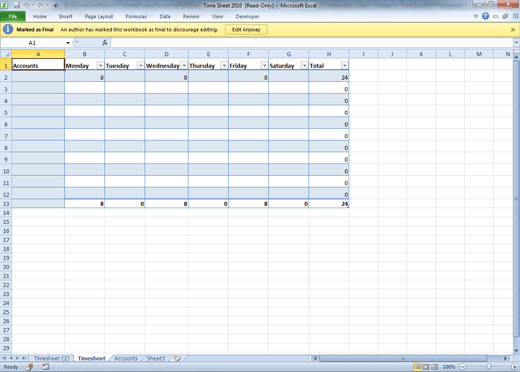Open the Thursday column filter dropdown
This screenshot has width=520, height=372.
[224, 65]
